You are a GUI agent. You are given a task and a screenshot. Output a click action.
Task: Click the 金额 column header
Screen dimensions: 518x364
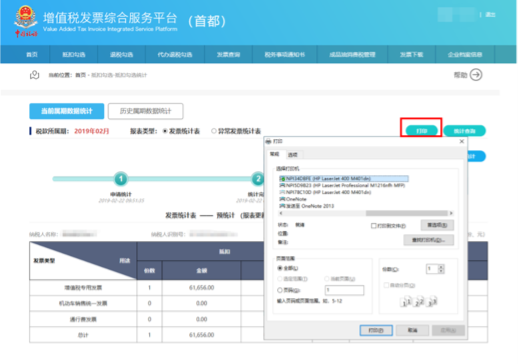pyautogui.click(x=202, y=271)
